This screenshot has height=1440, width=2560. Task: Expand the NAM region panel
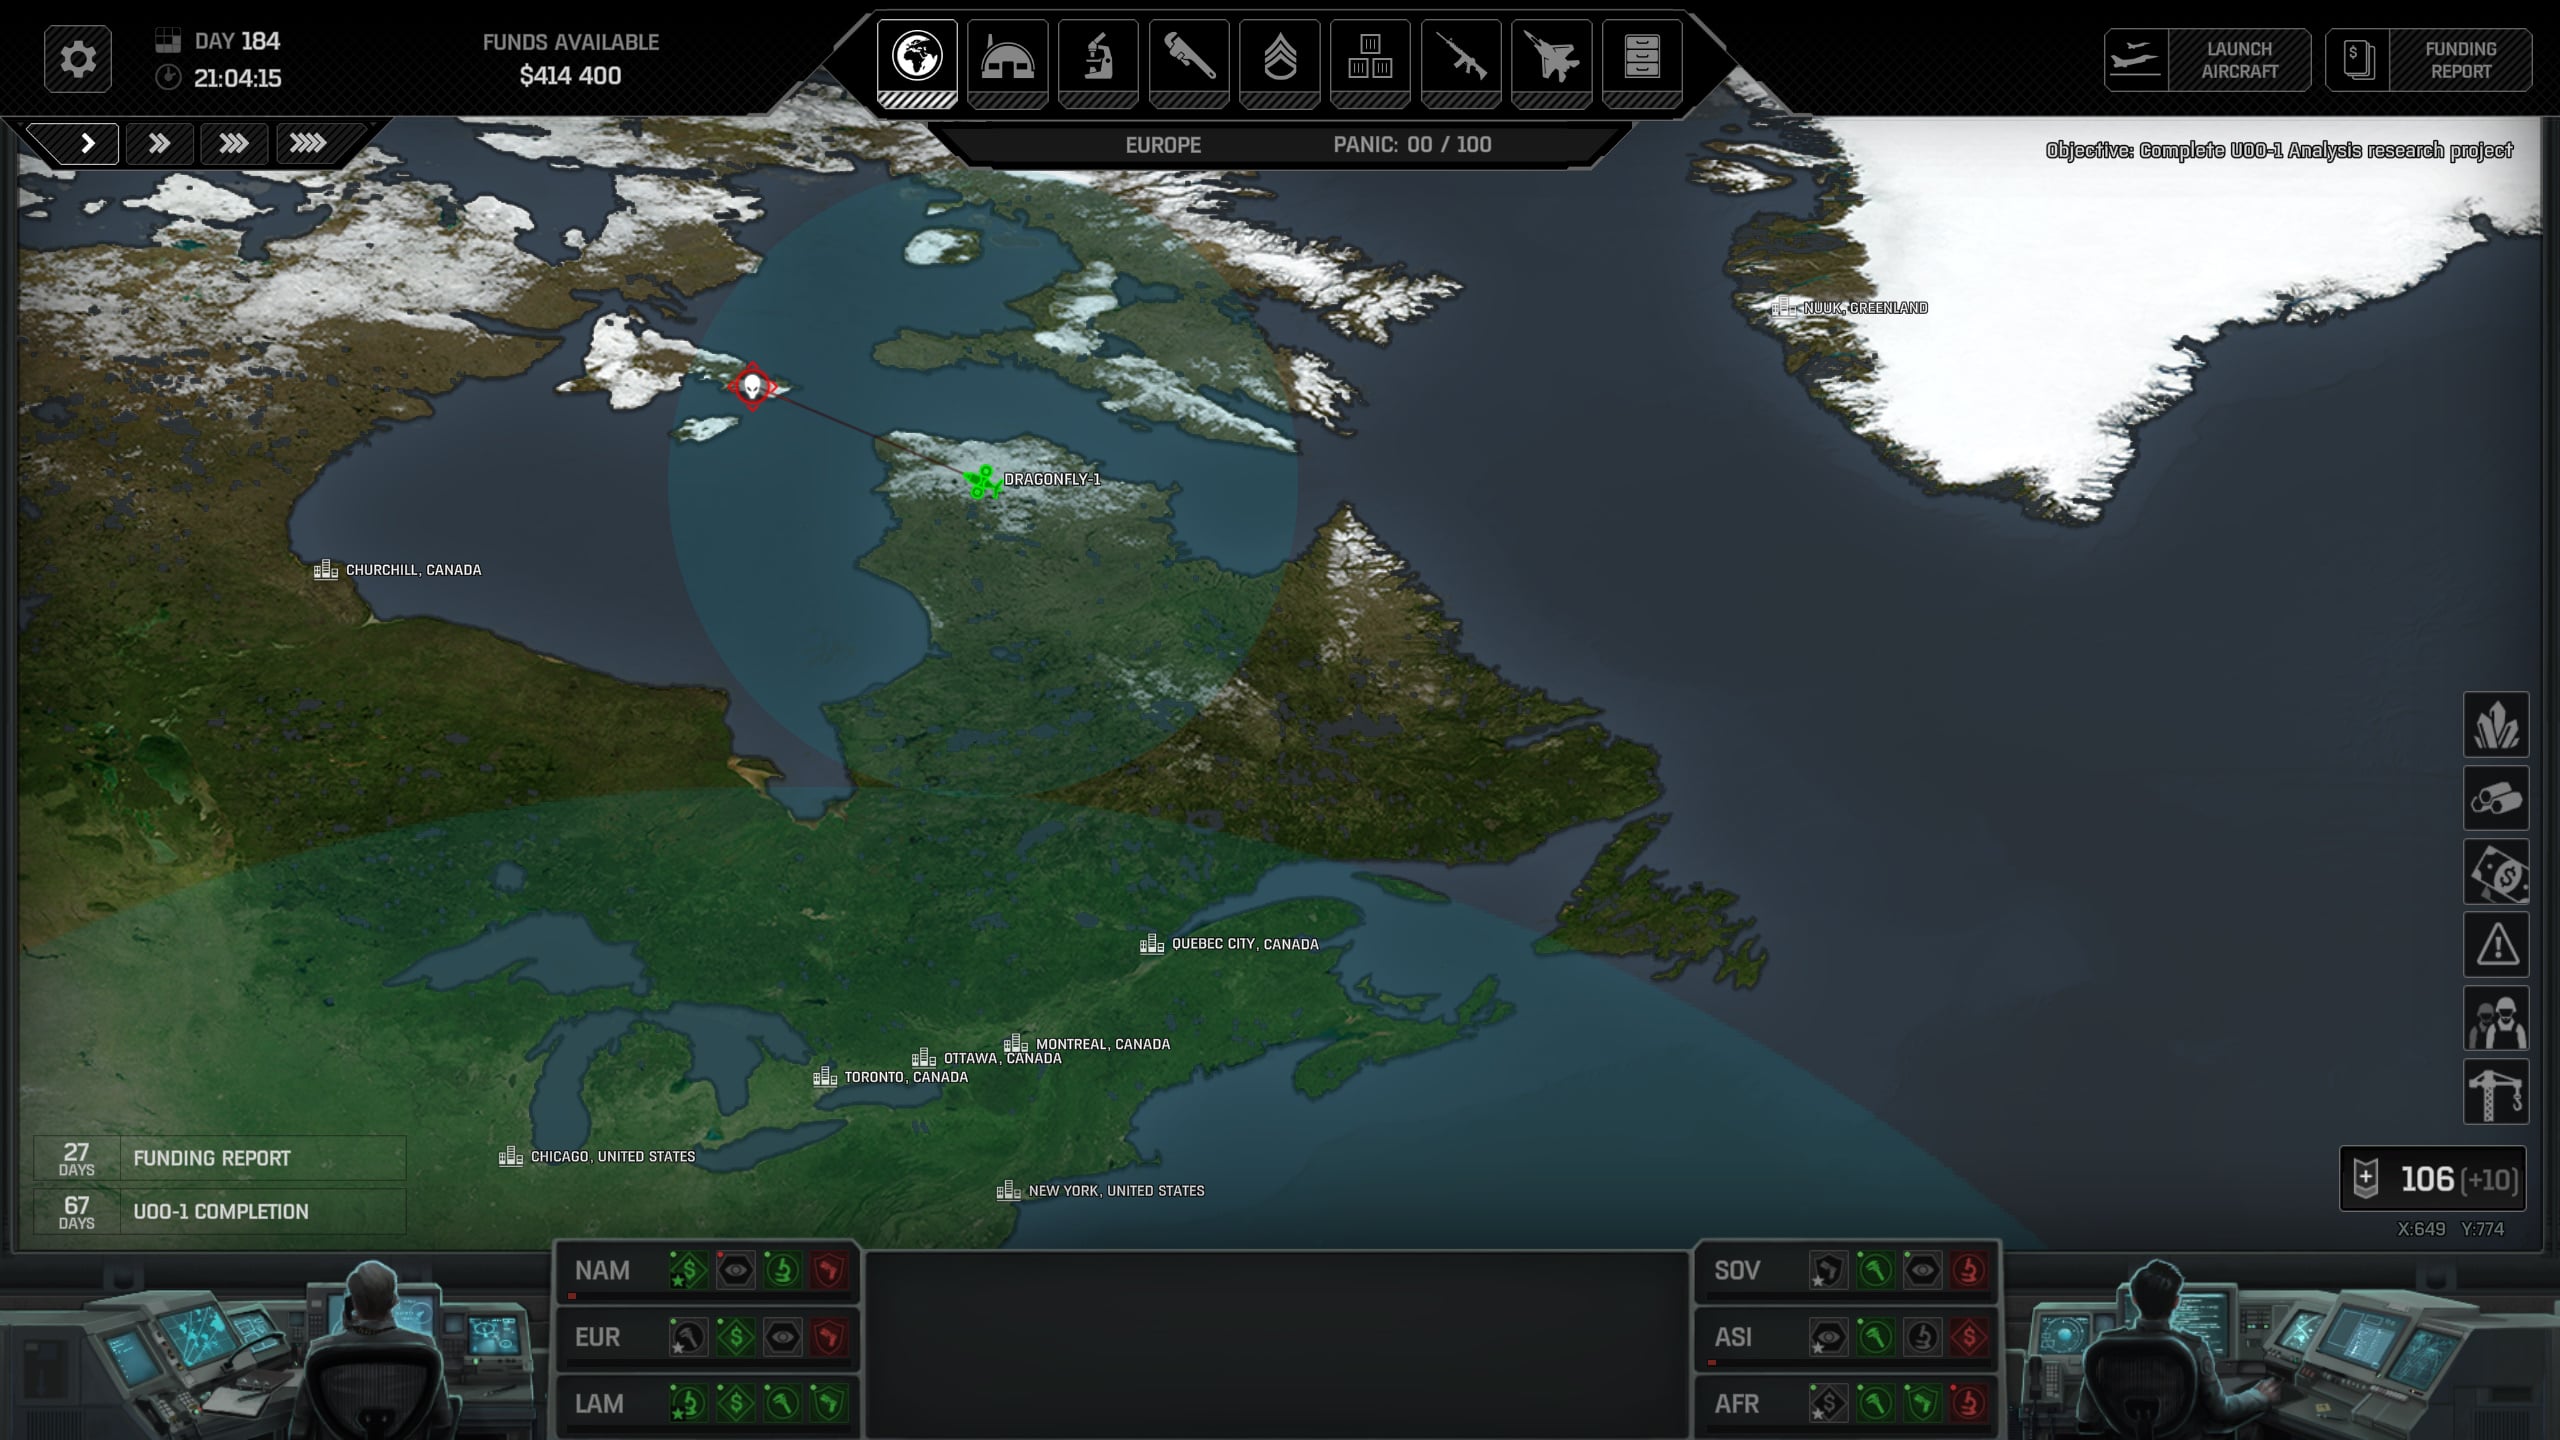coord(602,1271)
